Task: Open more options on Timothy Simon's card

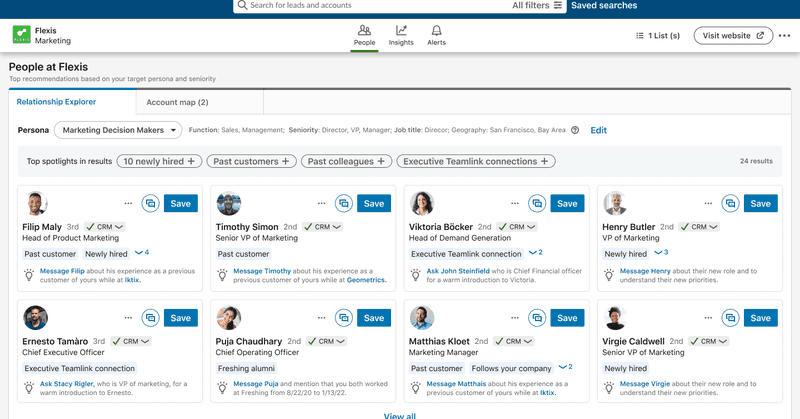Action: (x=321, y=204)
